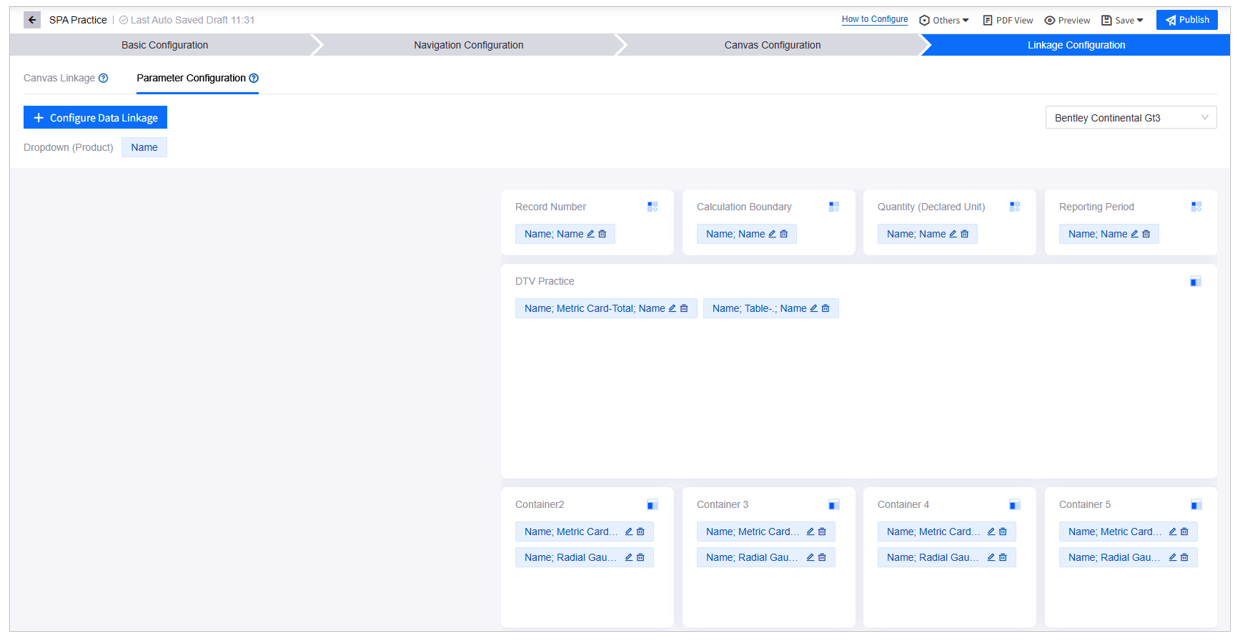Expand the Others dropdown menu

tap(944, 20)
